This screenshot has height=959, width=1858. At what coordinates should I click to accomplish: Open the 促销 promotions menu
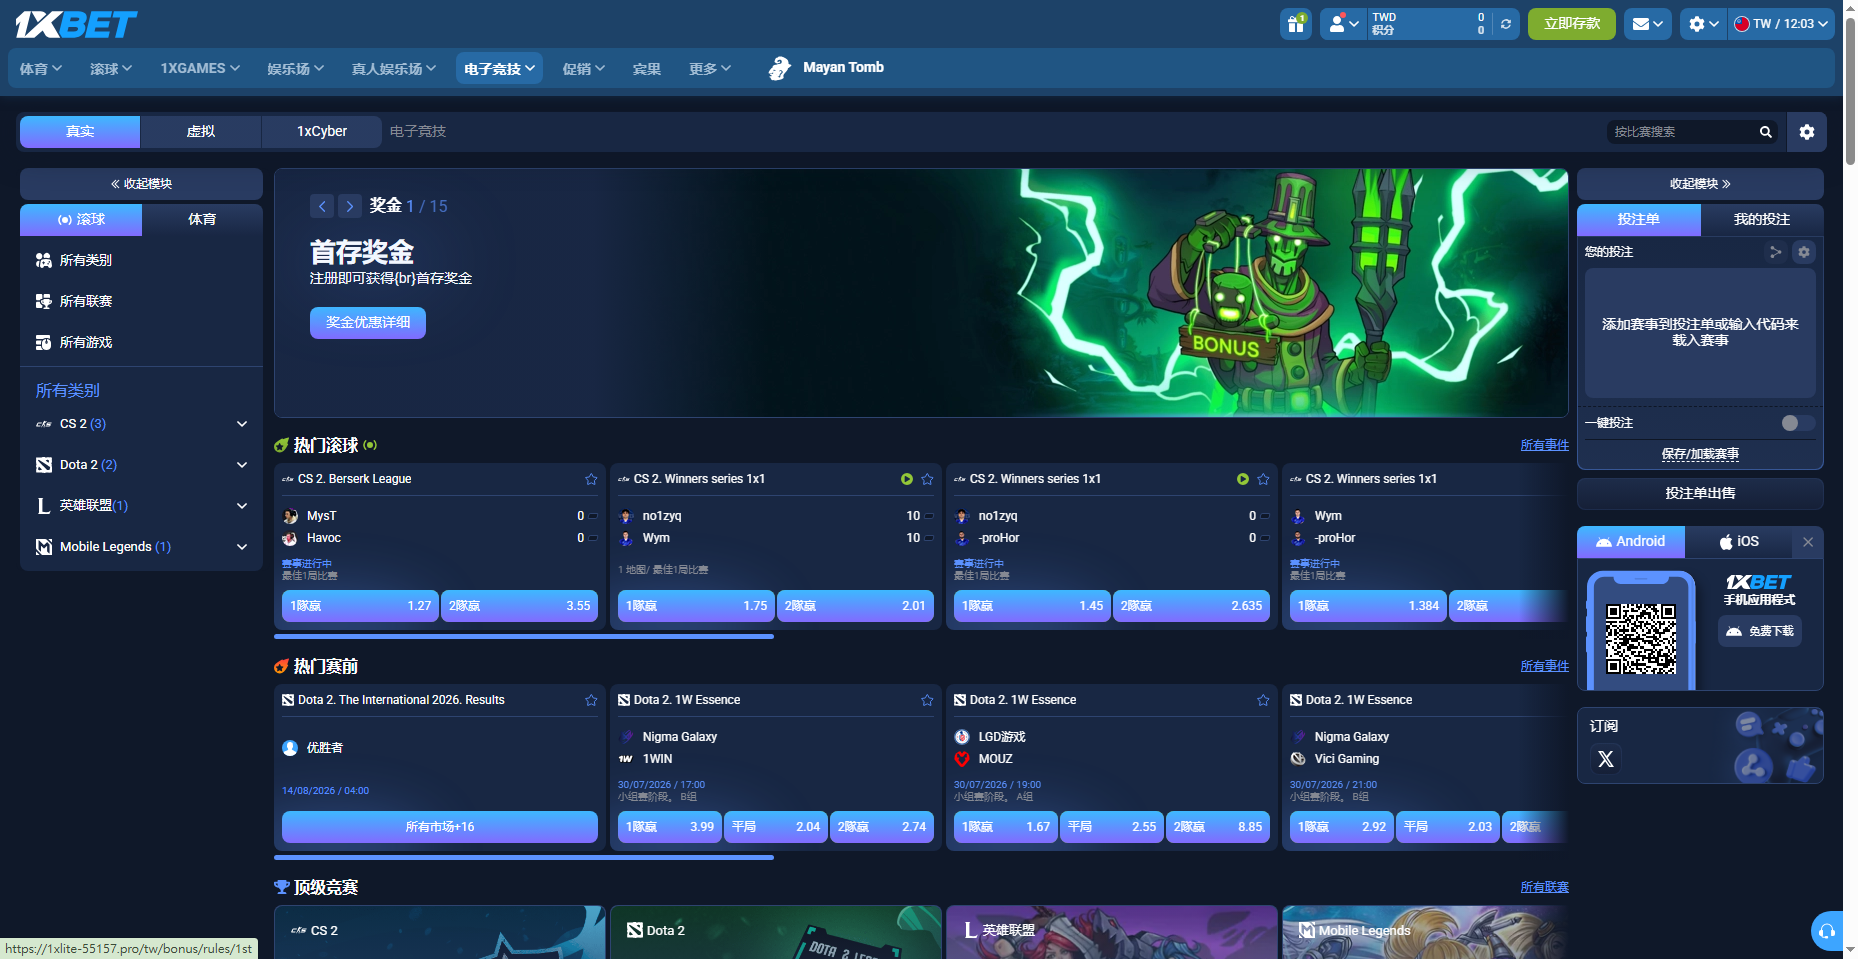pos(583,69)
